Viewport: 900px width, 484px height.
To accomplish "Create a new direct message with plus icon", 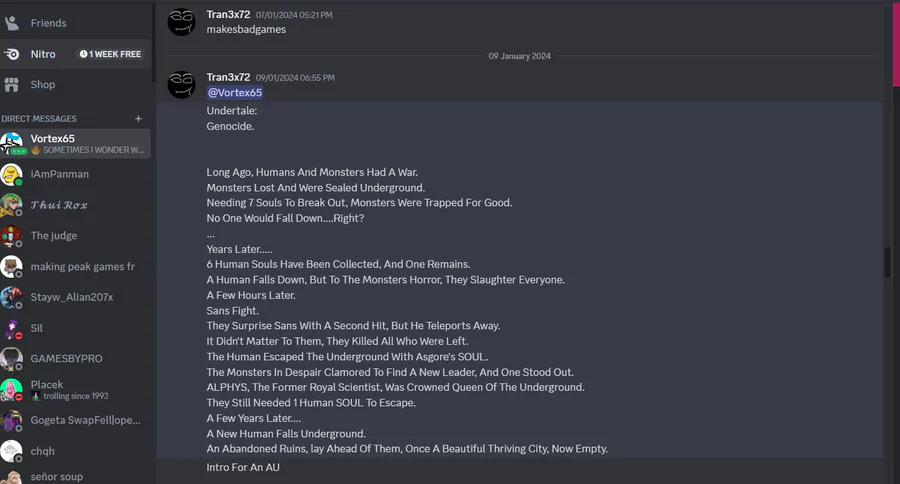I will coord(138,119).
